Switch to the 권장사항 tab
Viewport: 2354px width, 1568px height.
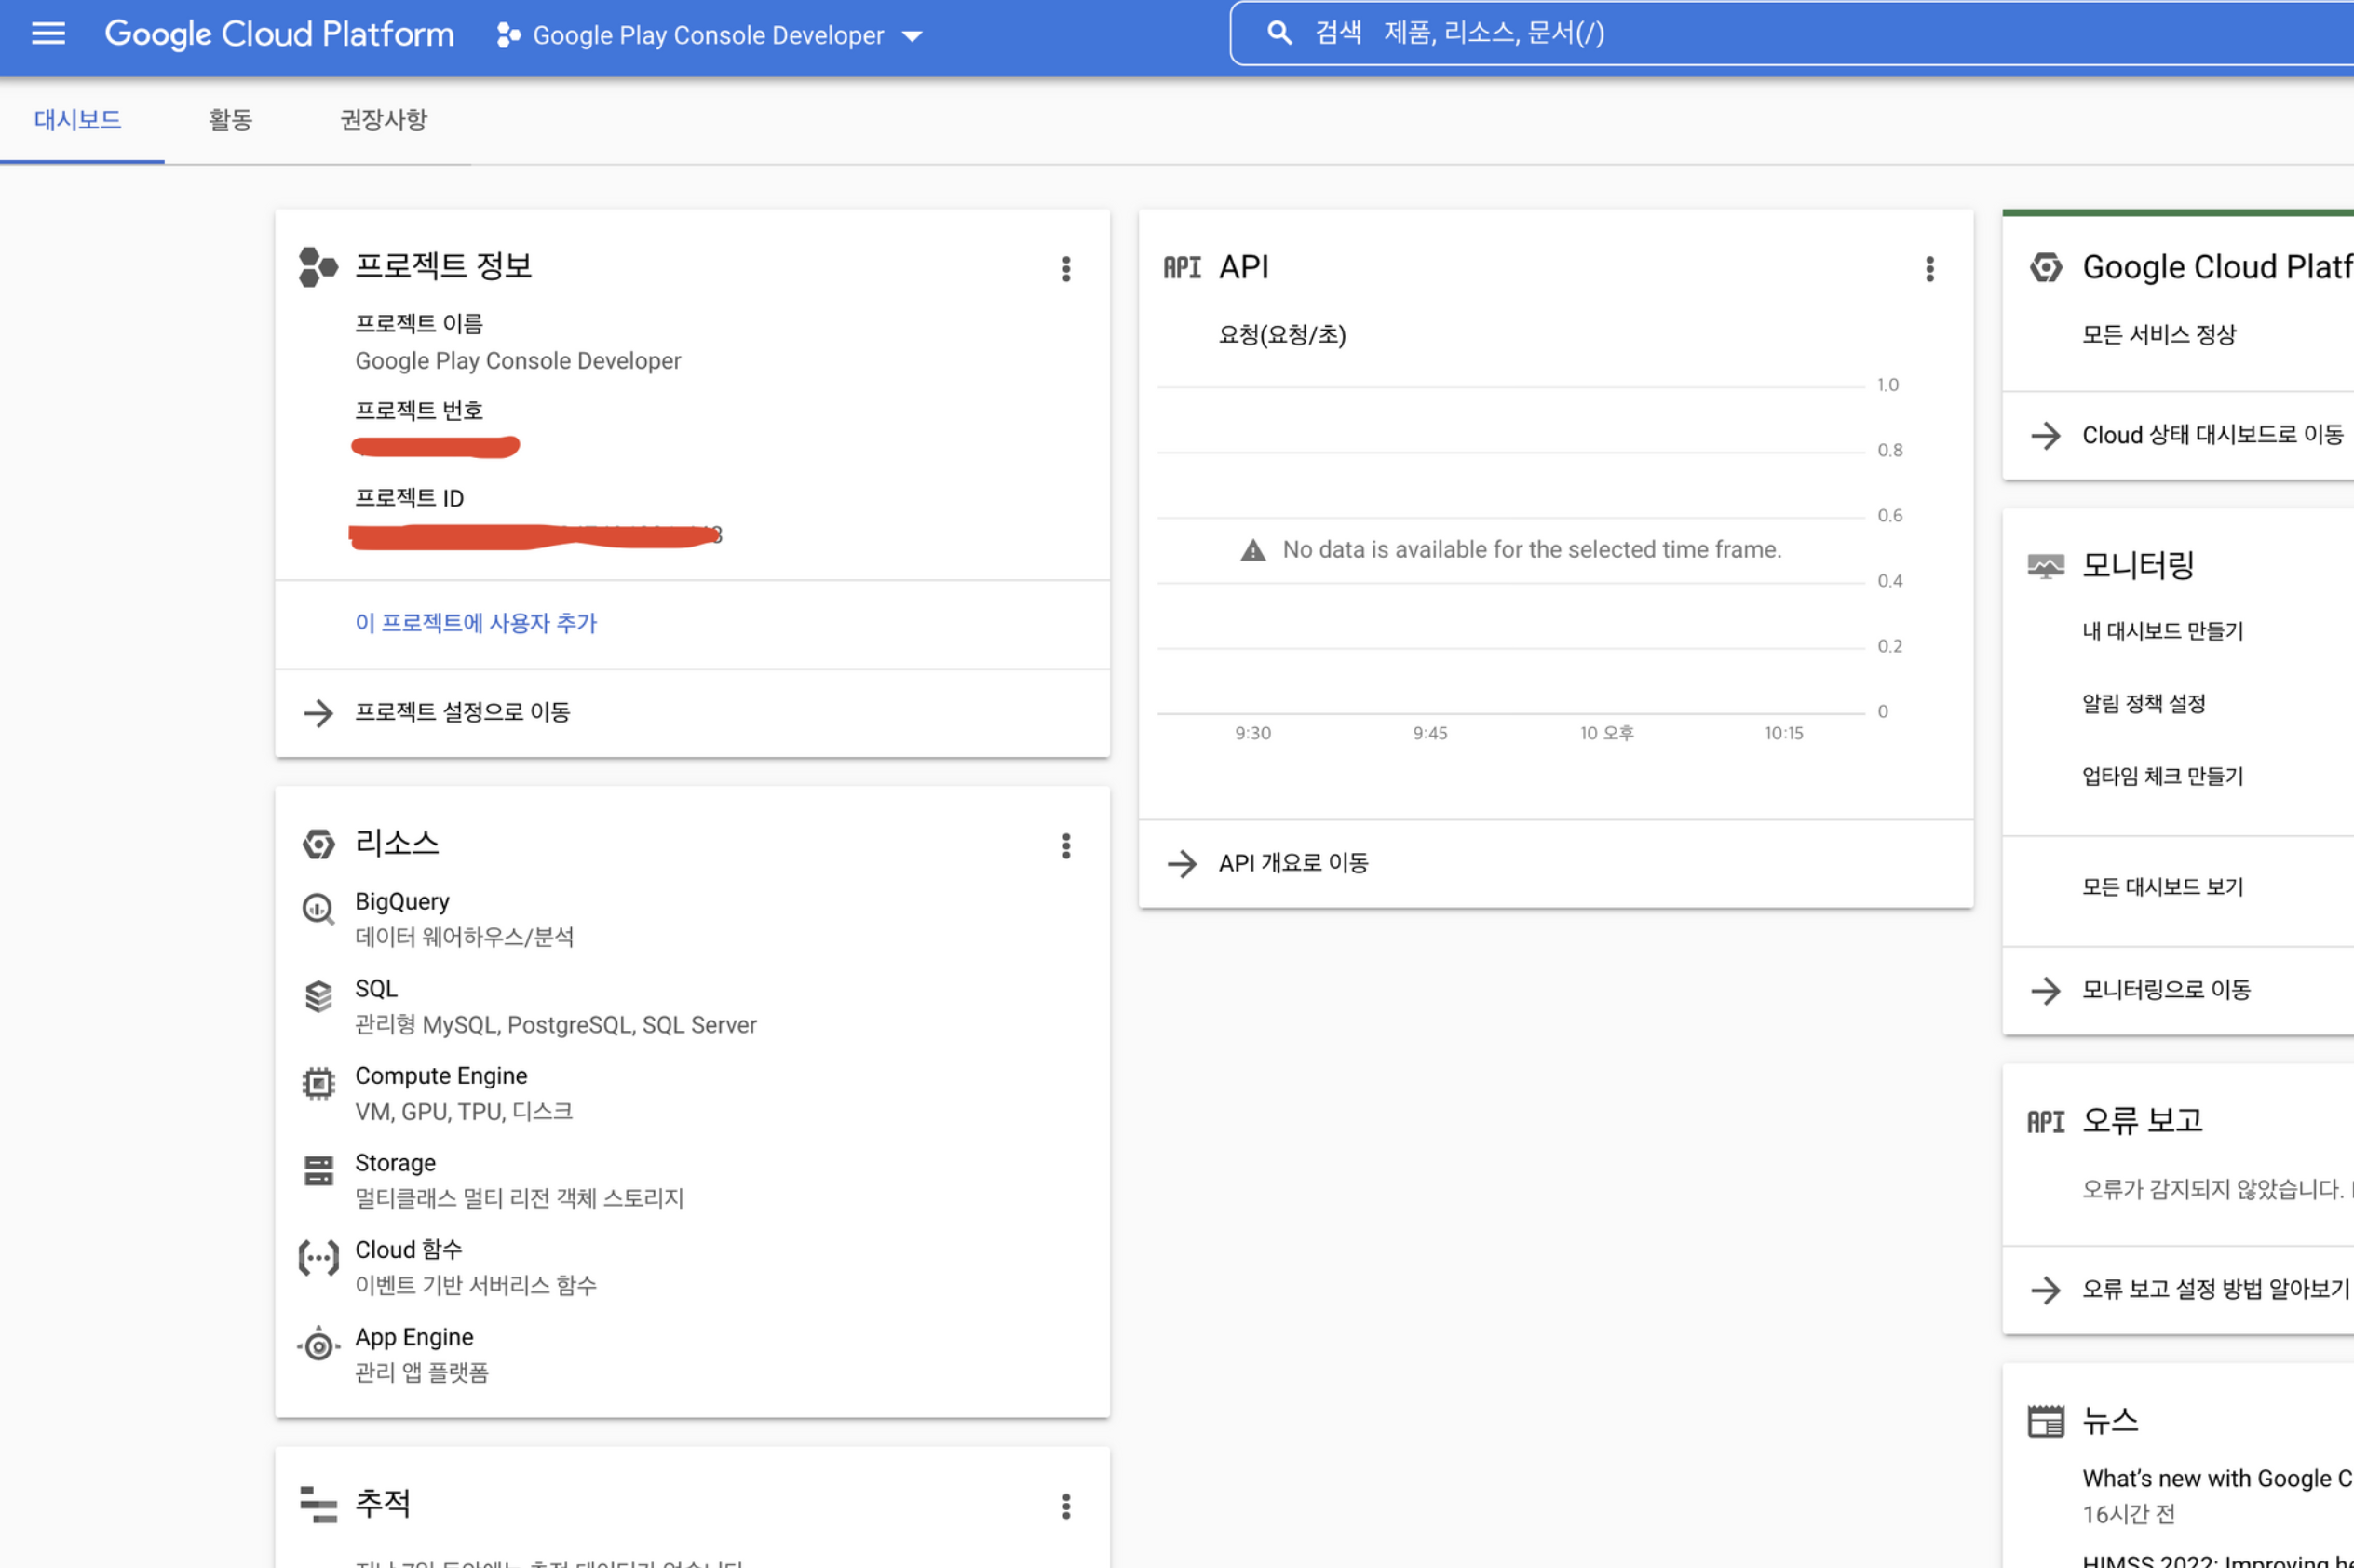[x=383, y=120]
